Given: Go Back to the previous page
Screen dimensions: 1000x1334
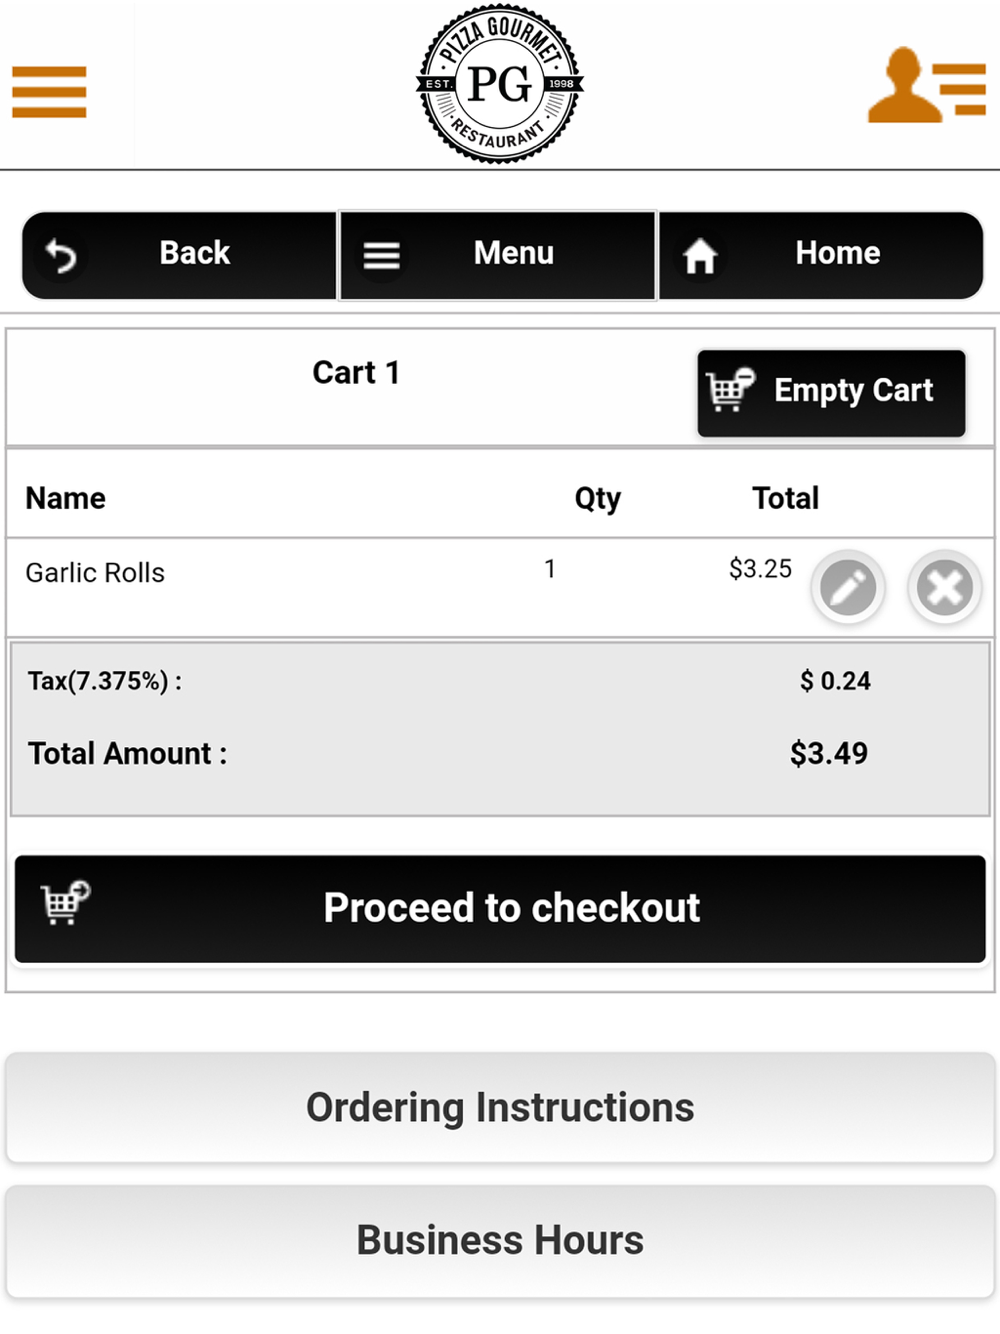Looking at the screenshot, I should pyautogui.click(x=179, y=255).
